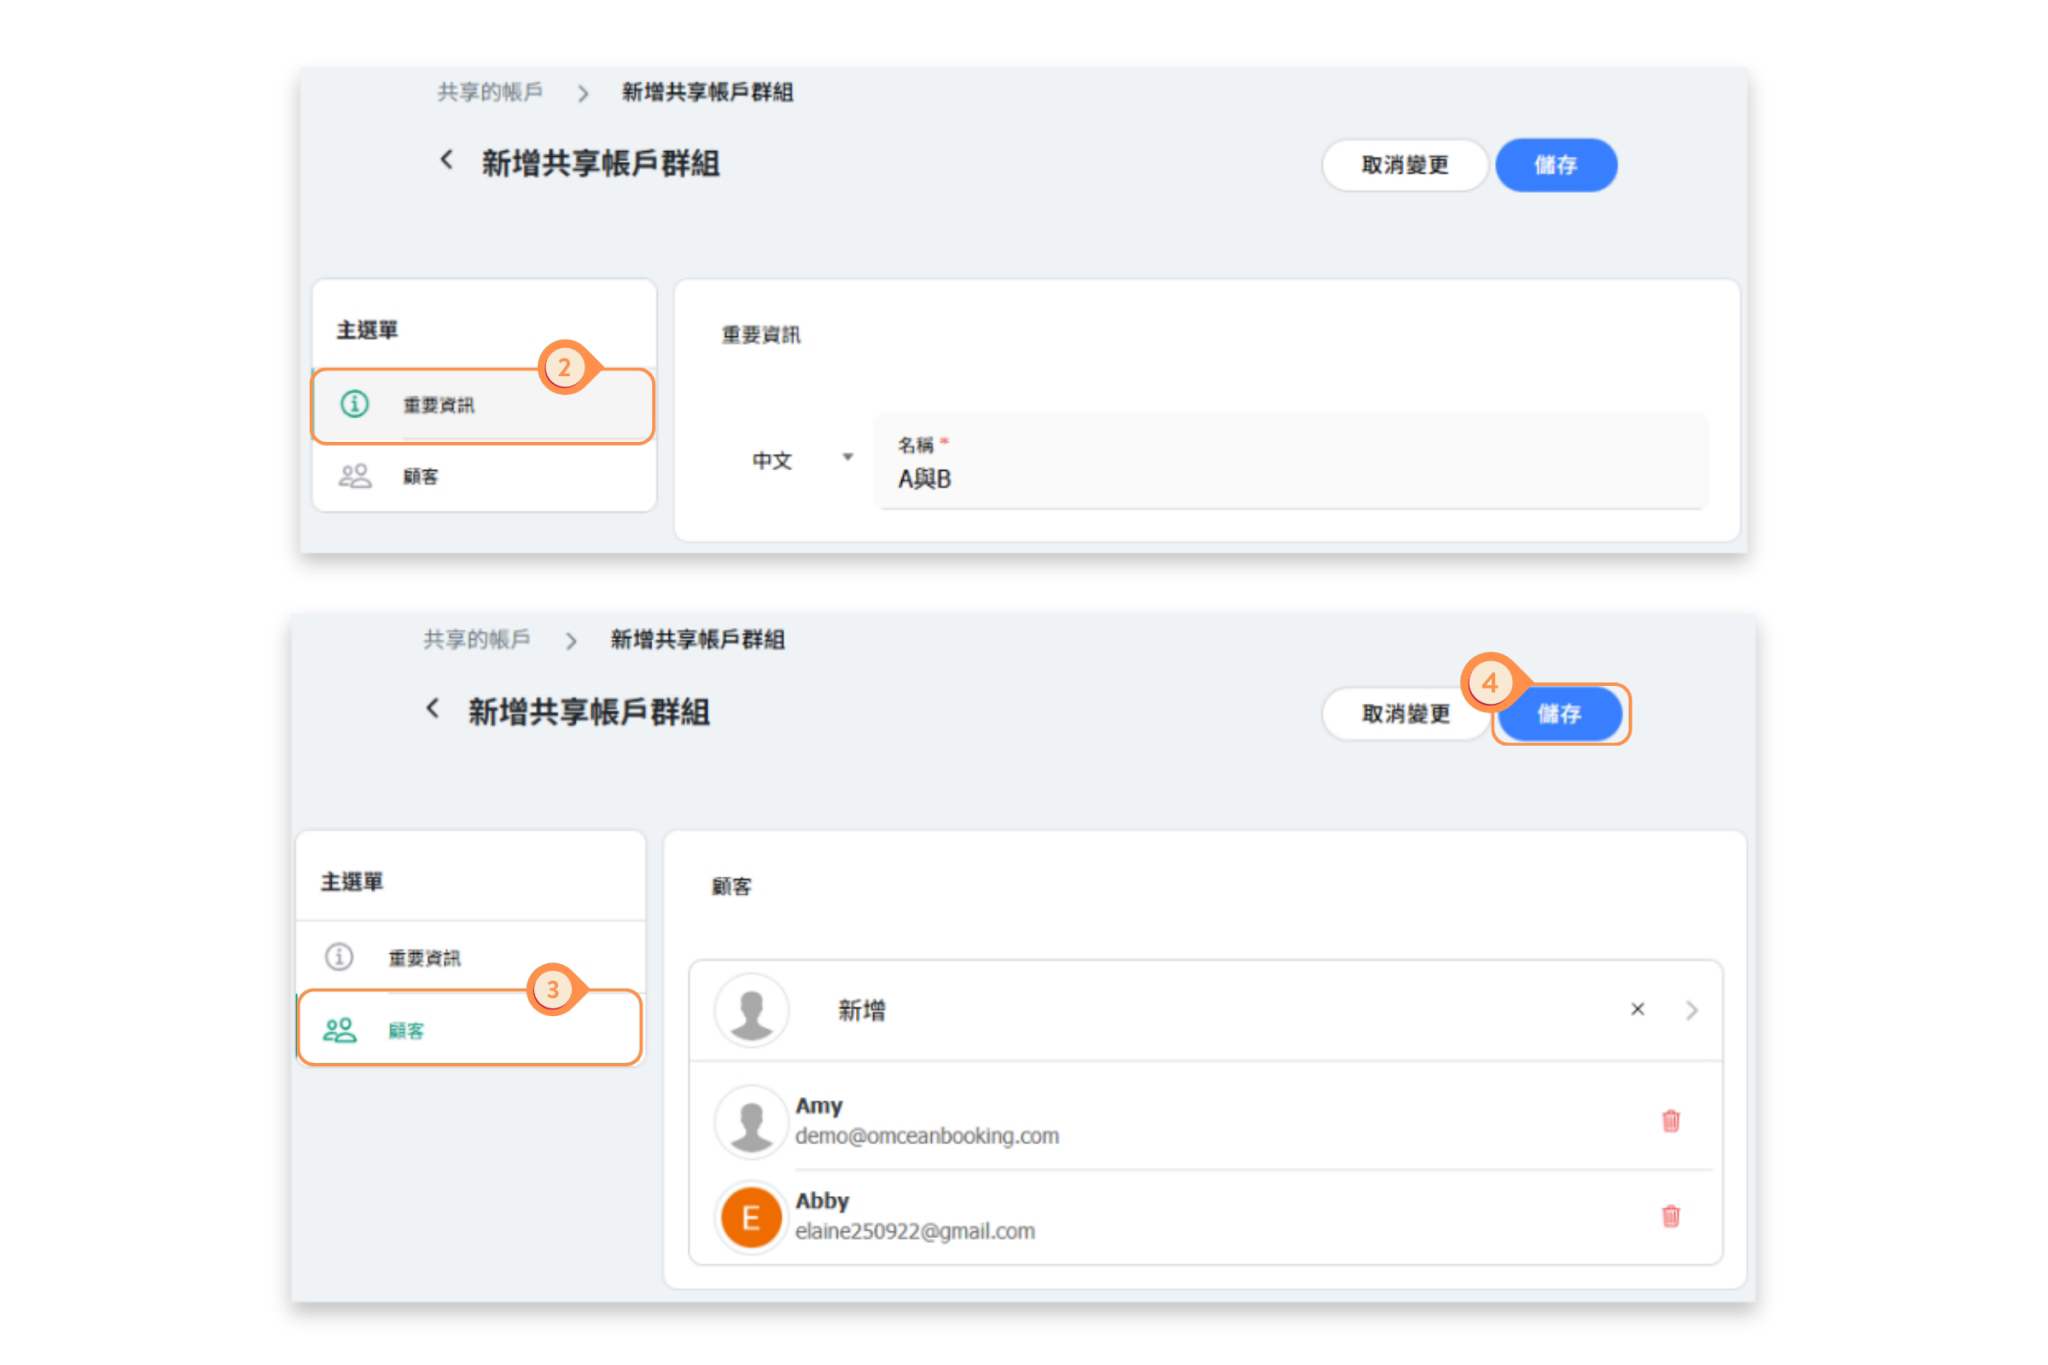
Task: Click the highlighted 儲存 button in the bottom panel
Action: click(x=1559, y=714)
